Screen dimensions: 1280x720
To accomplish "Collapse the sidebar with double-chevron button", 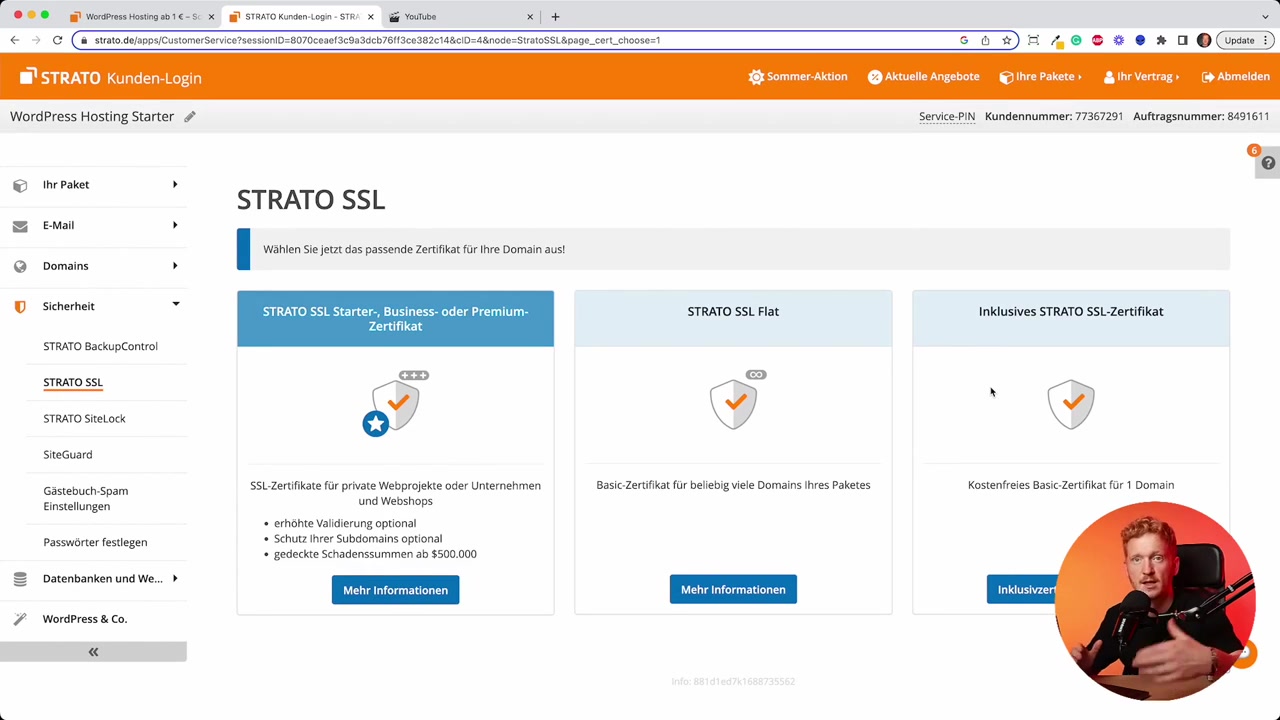I will coord(93,652).
